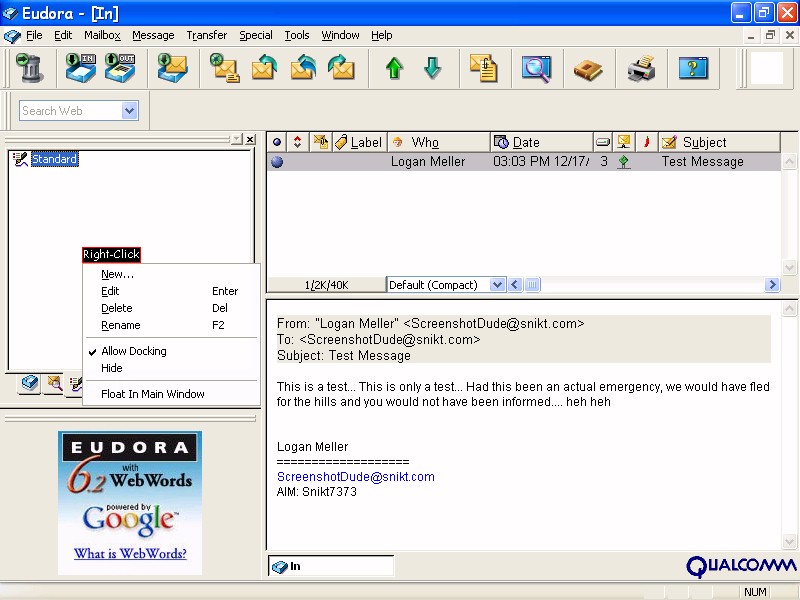800x600 pixels.
Task: Forward the message using the toolbar icon
Action: point(341,68)
